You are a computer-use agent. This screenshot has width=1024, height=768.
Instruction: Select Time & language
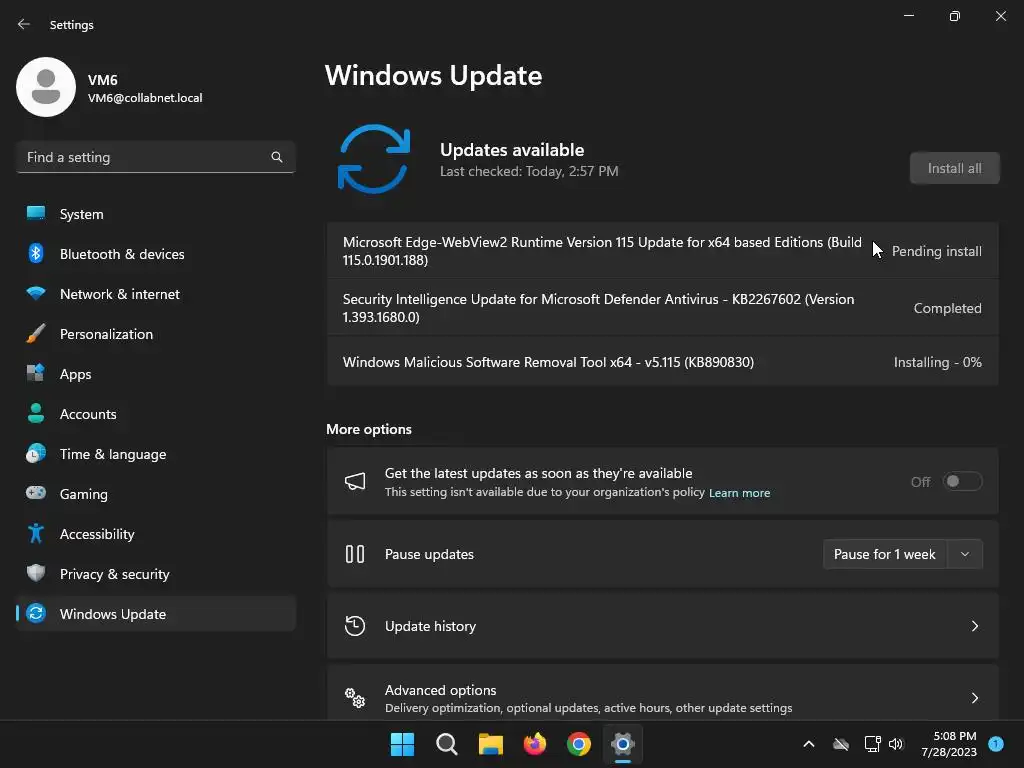[155, 453]
